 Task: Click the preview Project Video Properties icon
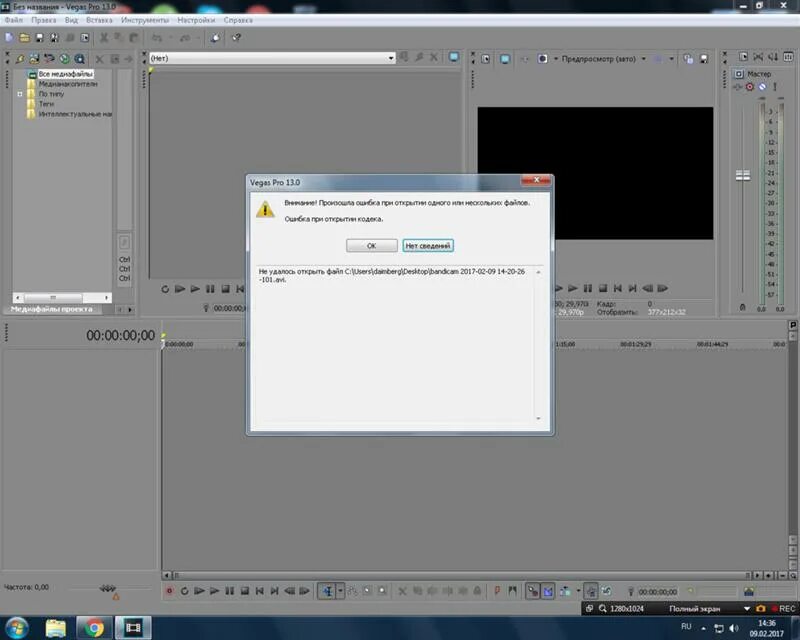485,59
